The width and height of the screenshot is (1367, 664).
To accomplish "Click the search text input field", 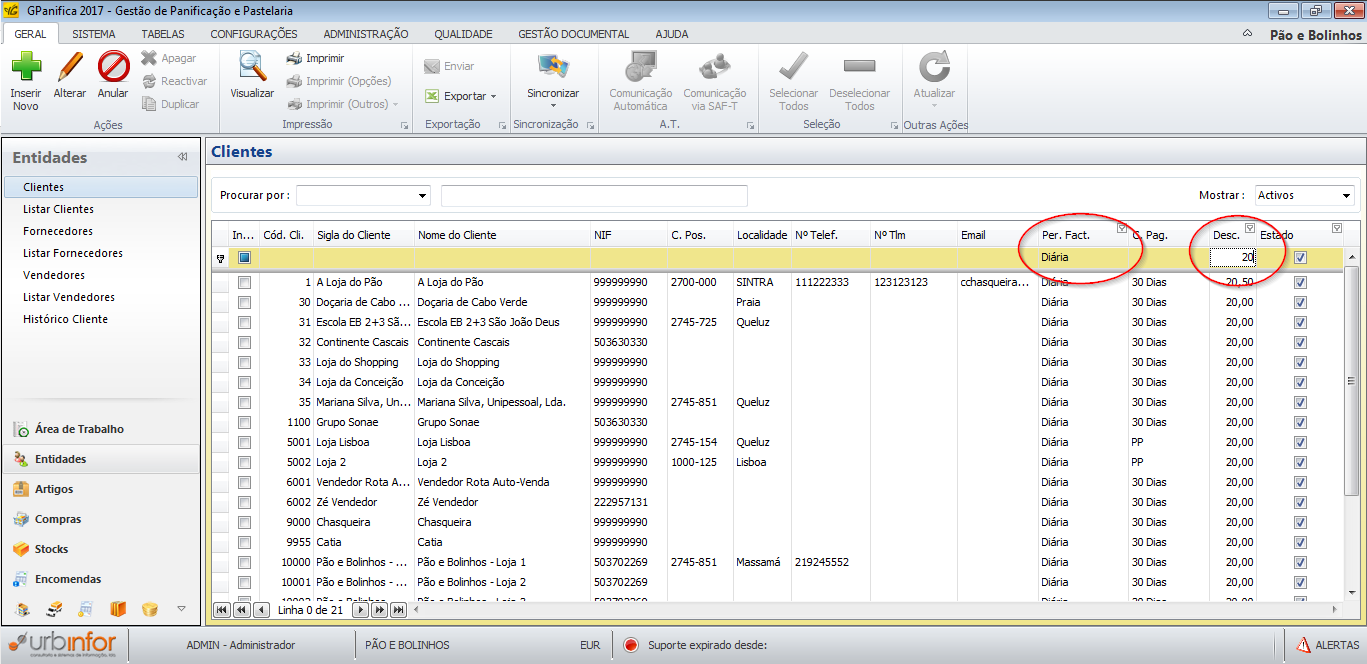I will (x=594, y=196).
